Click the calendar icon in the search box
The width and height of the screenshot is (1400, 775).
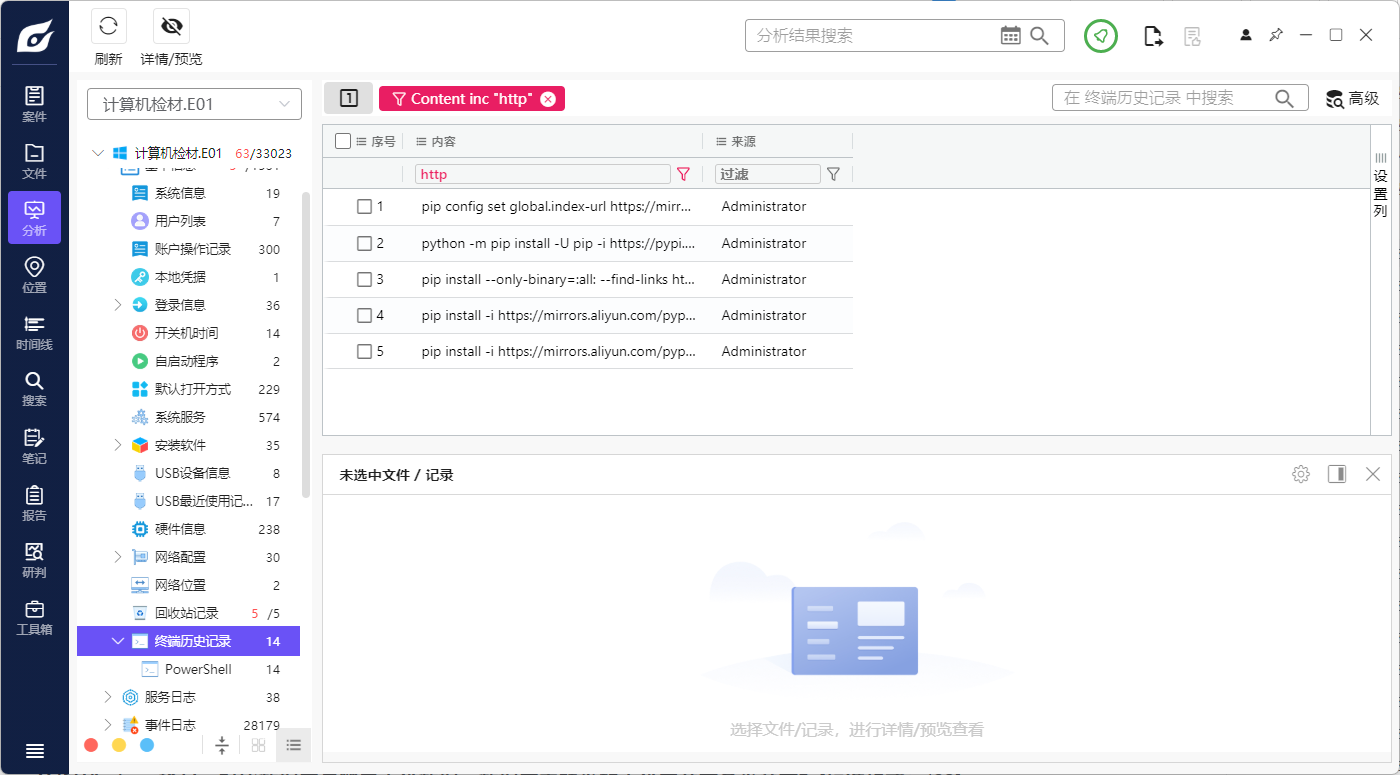1010,36
